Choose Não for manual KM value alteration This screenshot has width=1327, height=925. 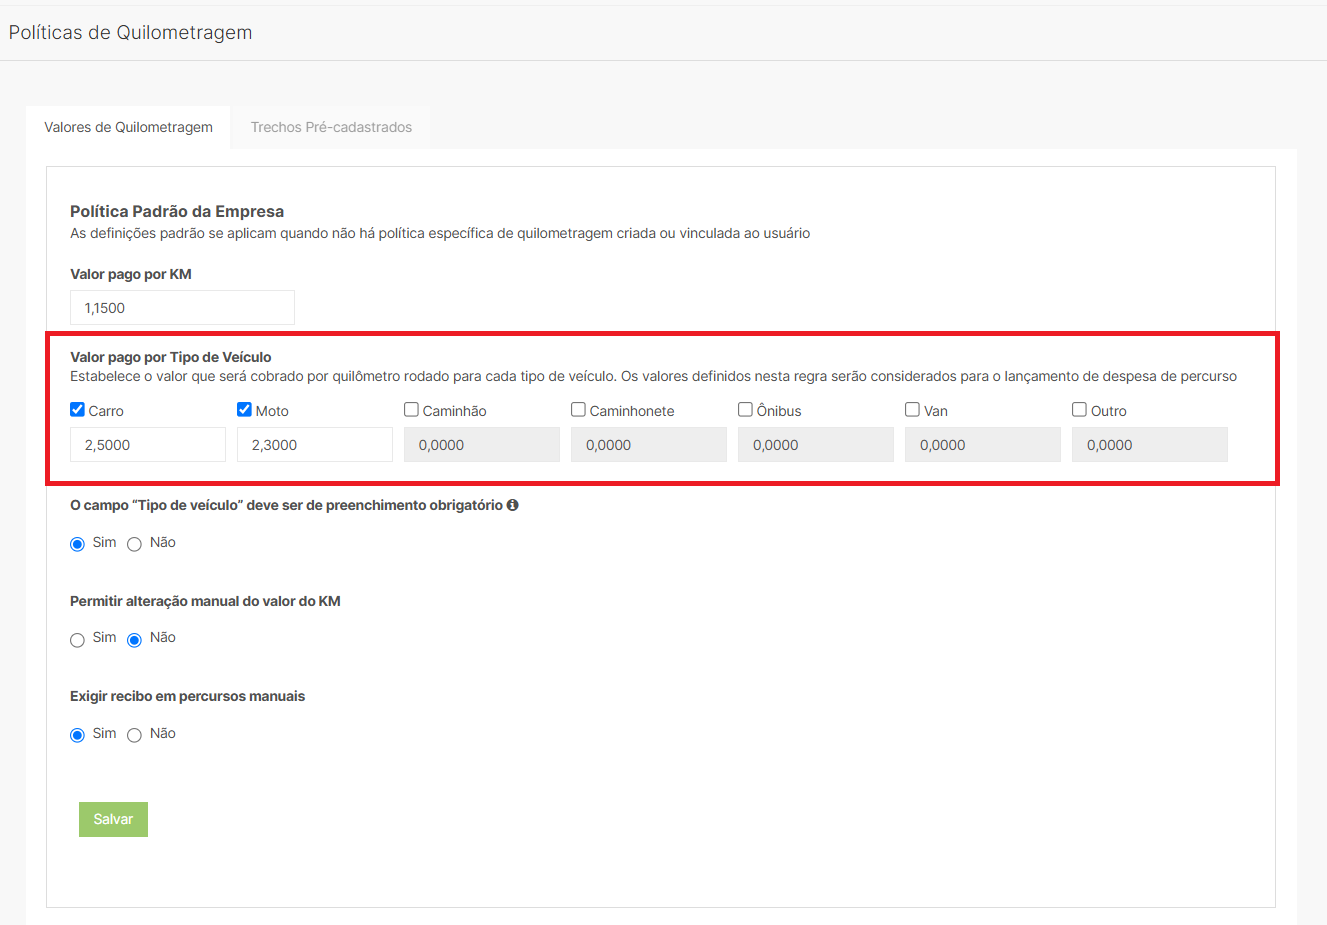pos(134,640)
